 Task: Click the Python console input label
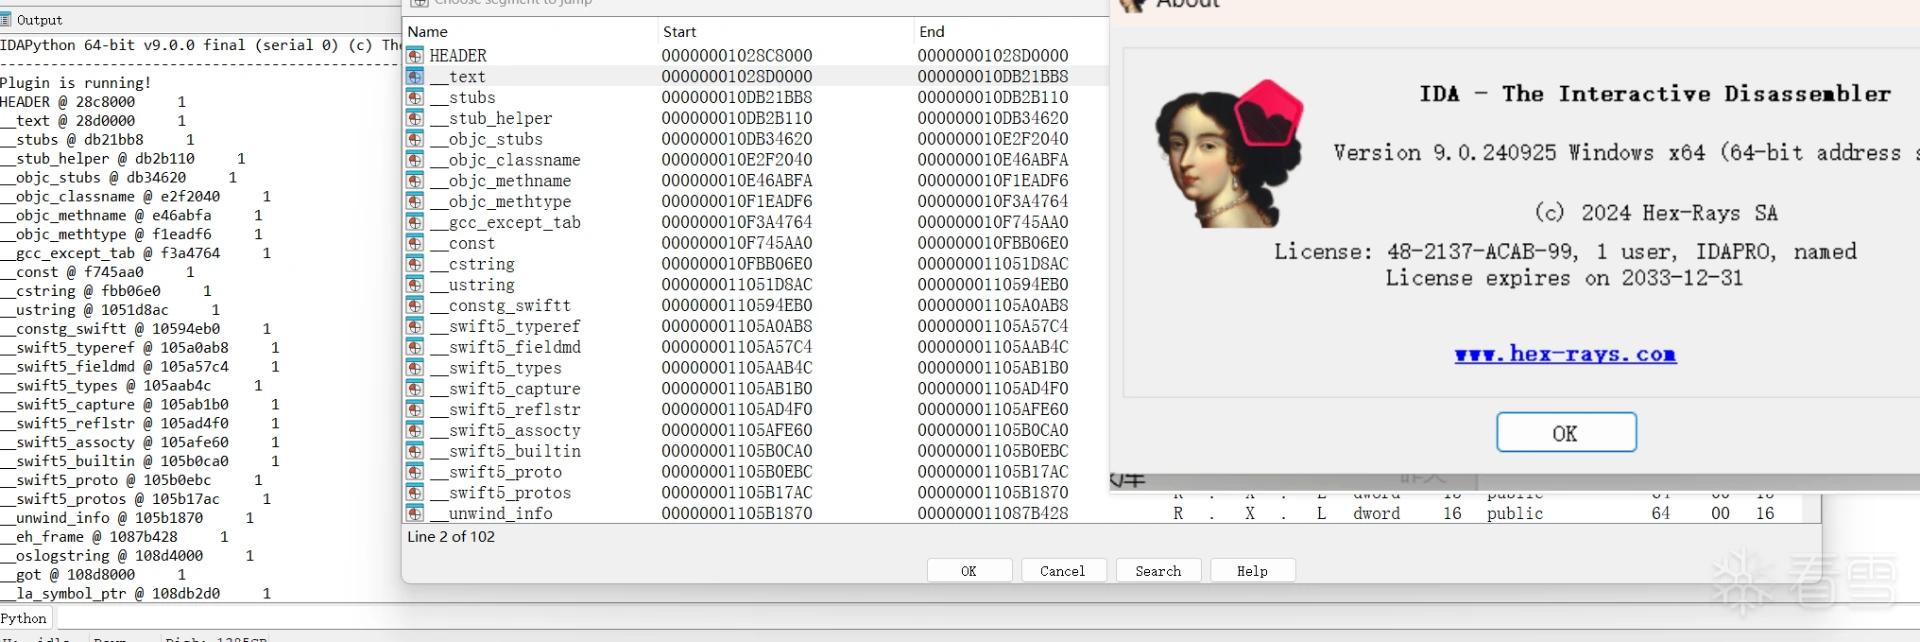pyautogui.click(x=24, y=618)
